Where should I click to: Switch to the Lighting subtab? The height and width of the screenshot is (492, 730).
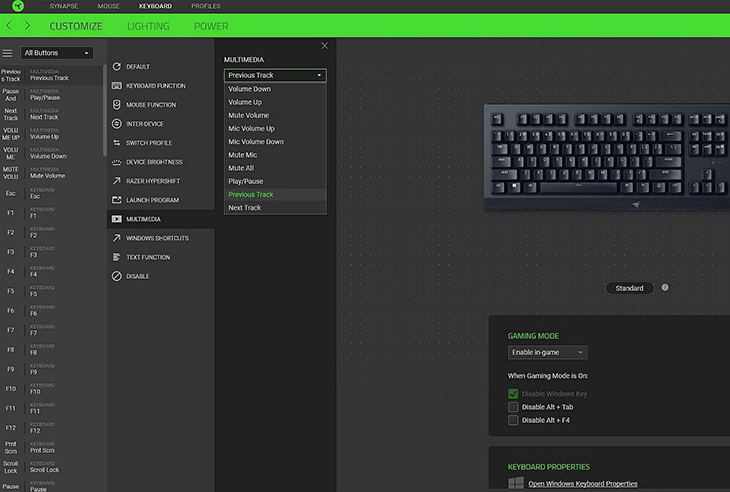[148, 26]
